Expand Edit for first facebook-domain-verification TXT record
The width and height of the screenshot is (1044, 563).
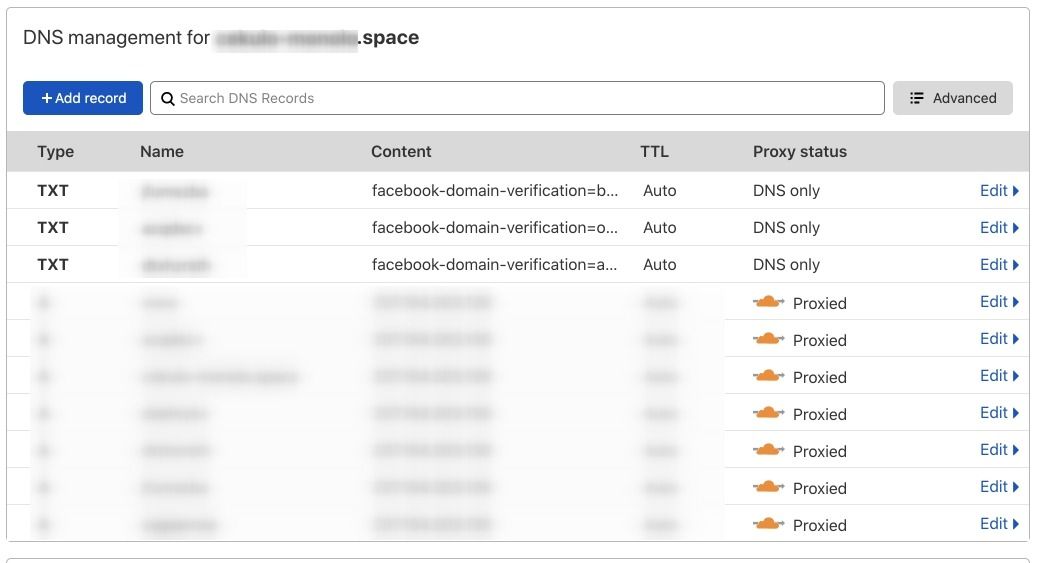coord(998,190)
